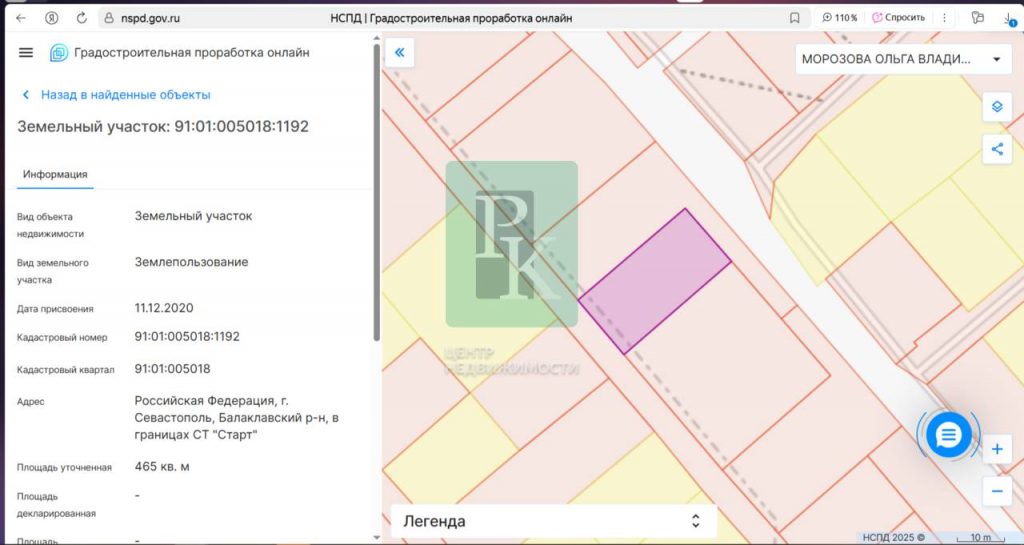Go back using the browser arrow

pyautogui.click(x=21, y=18)
